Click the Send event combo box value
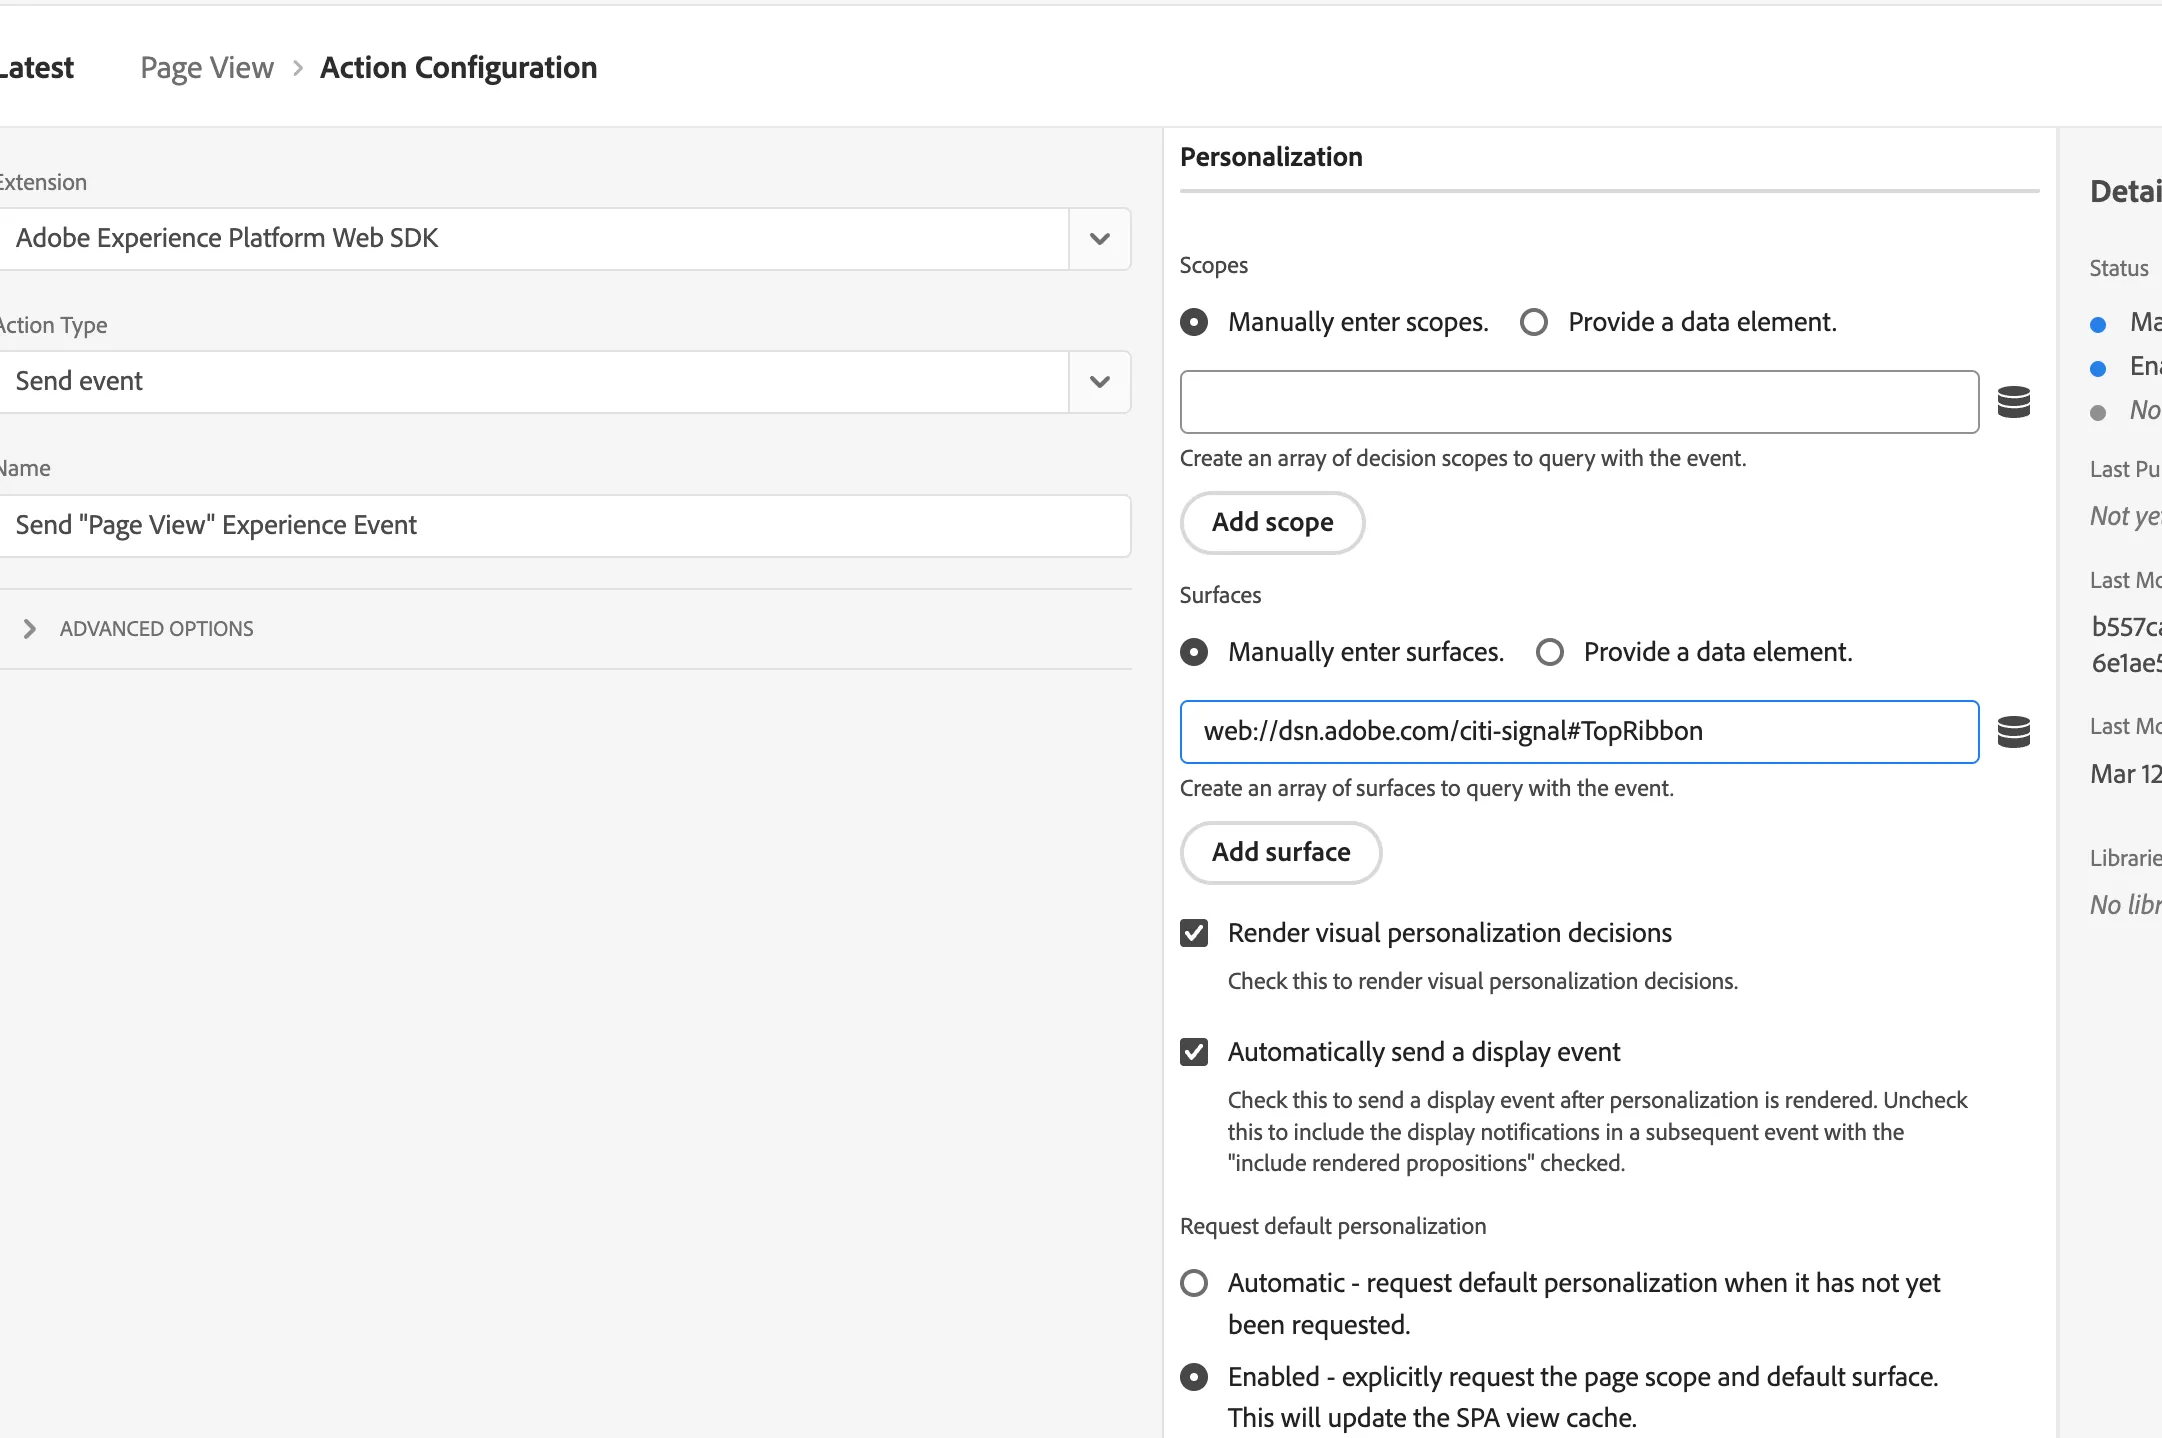 (79, 381)
